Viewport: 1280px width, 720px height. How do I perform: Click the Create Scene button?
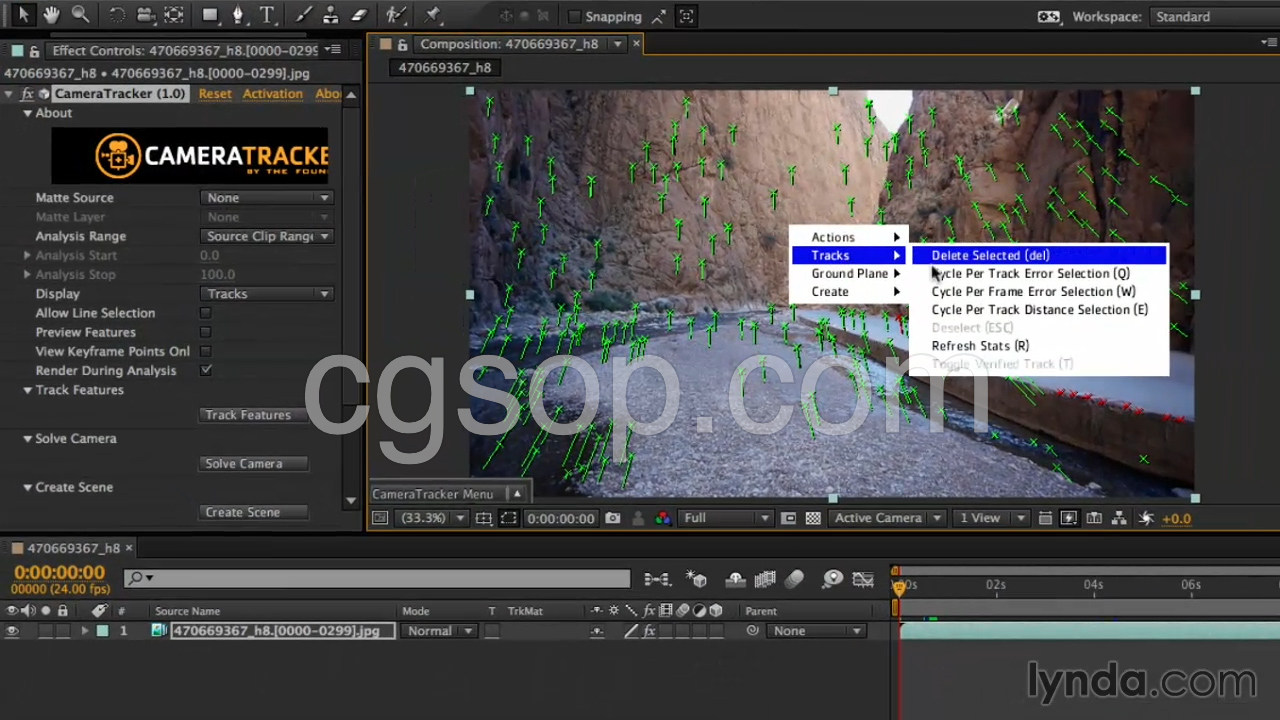click(x=254, y=512)
